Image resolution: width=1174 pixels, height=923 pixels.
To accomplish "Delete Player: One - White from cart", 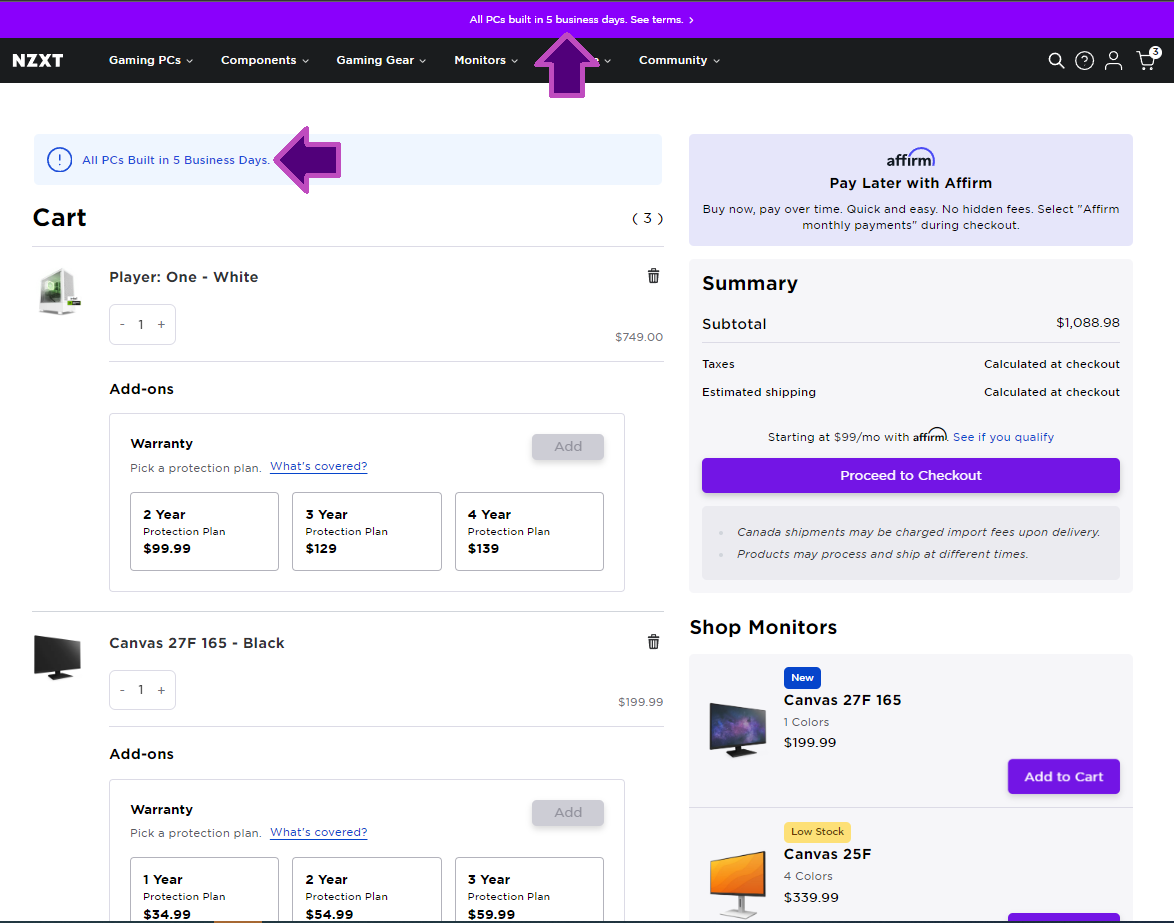I will [x=654, y=276].
